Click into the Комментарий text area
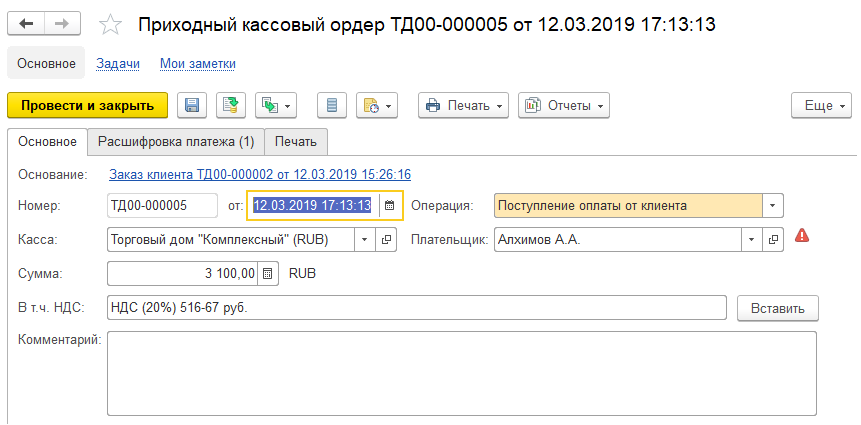 point(462,372)
